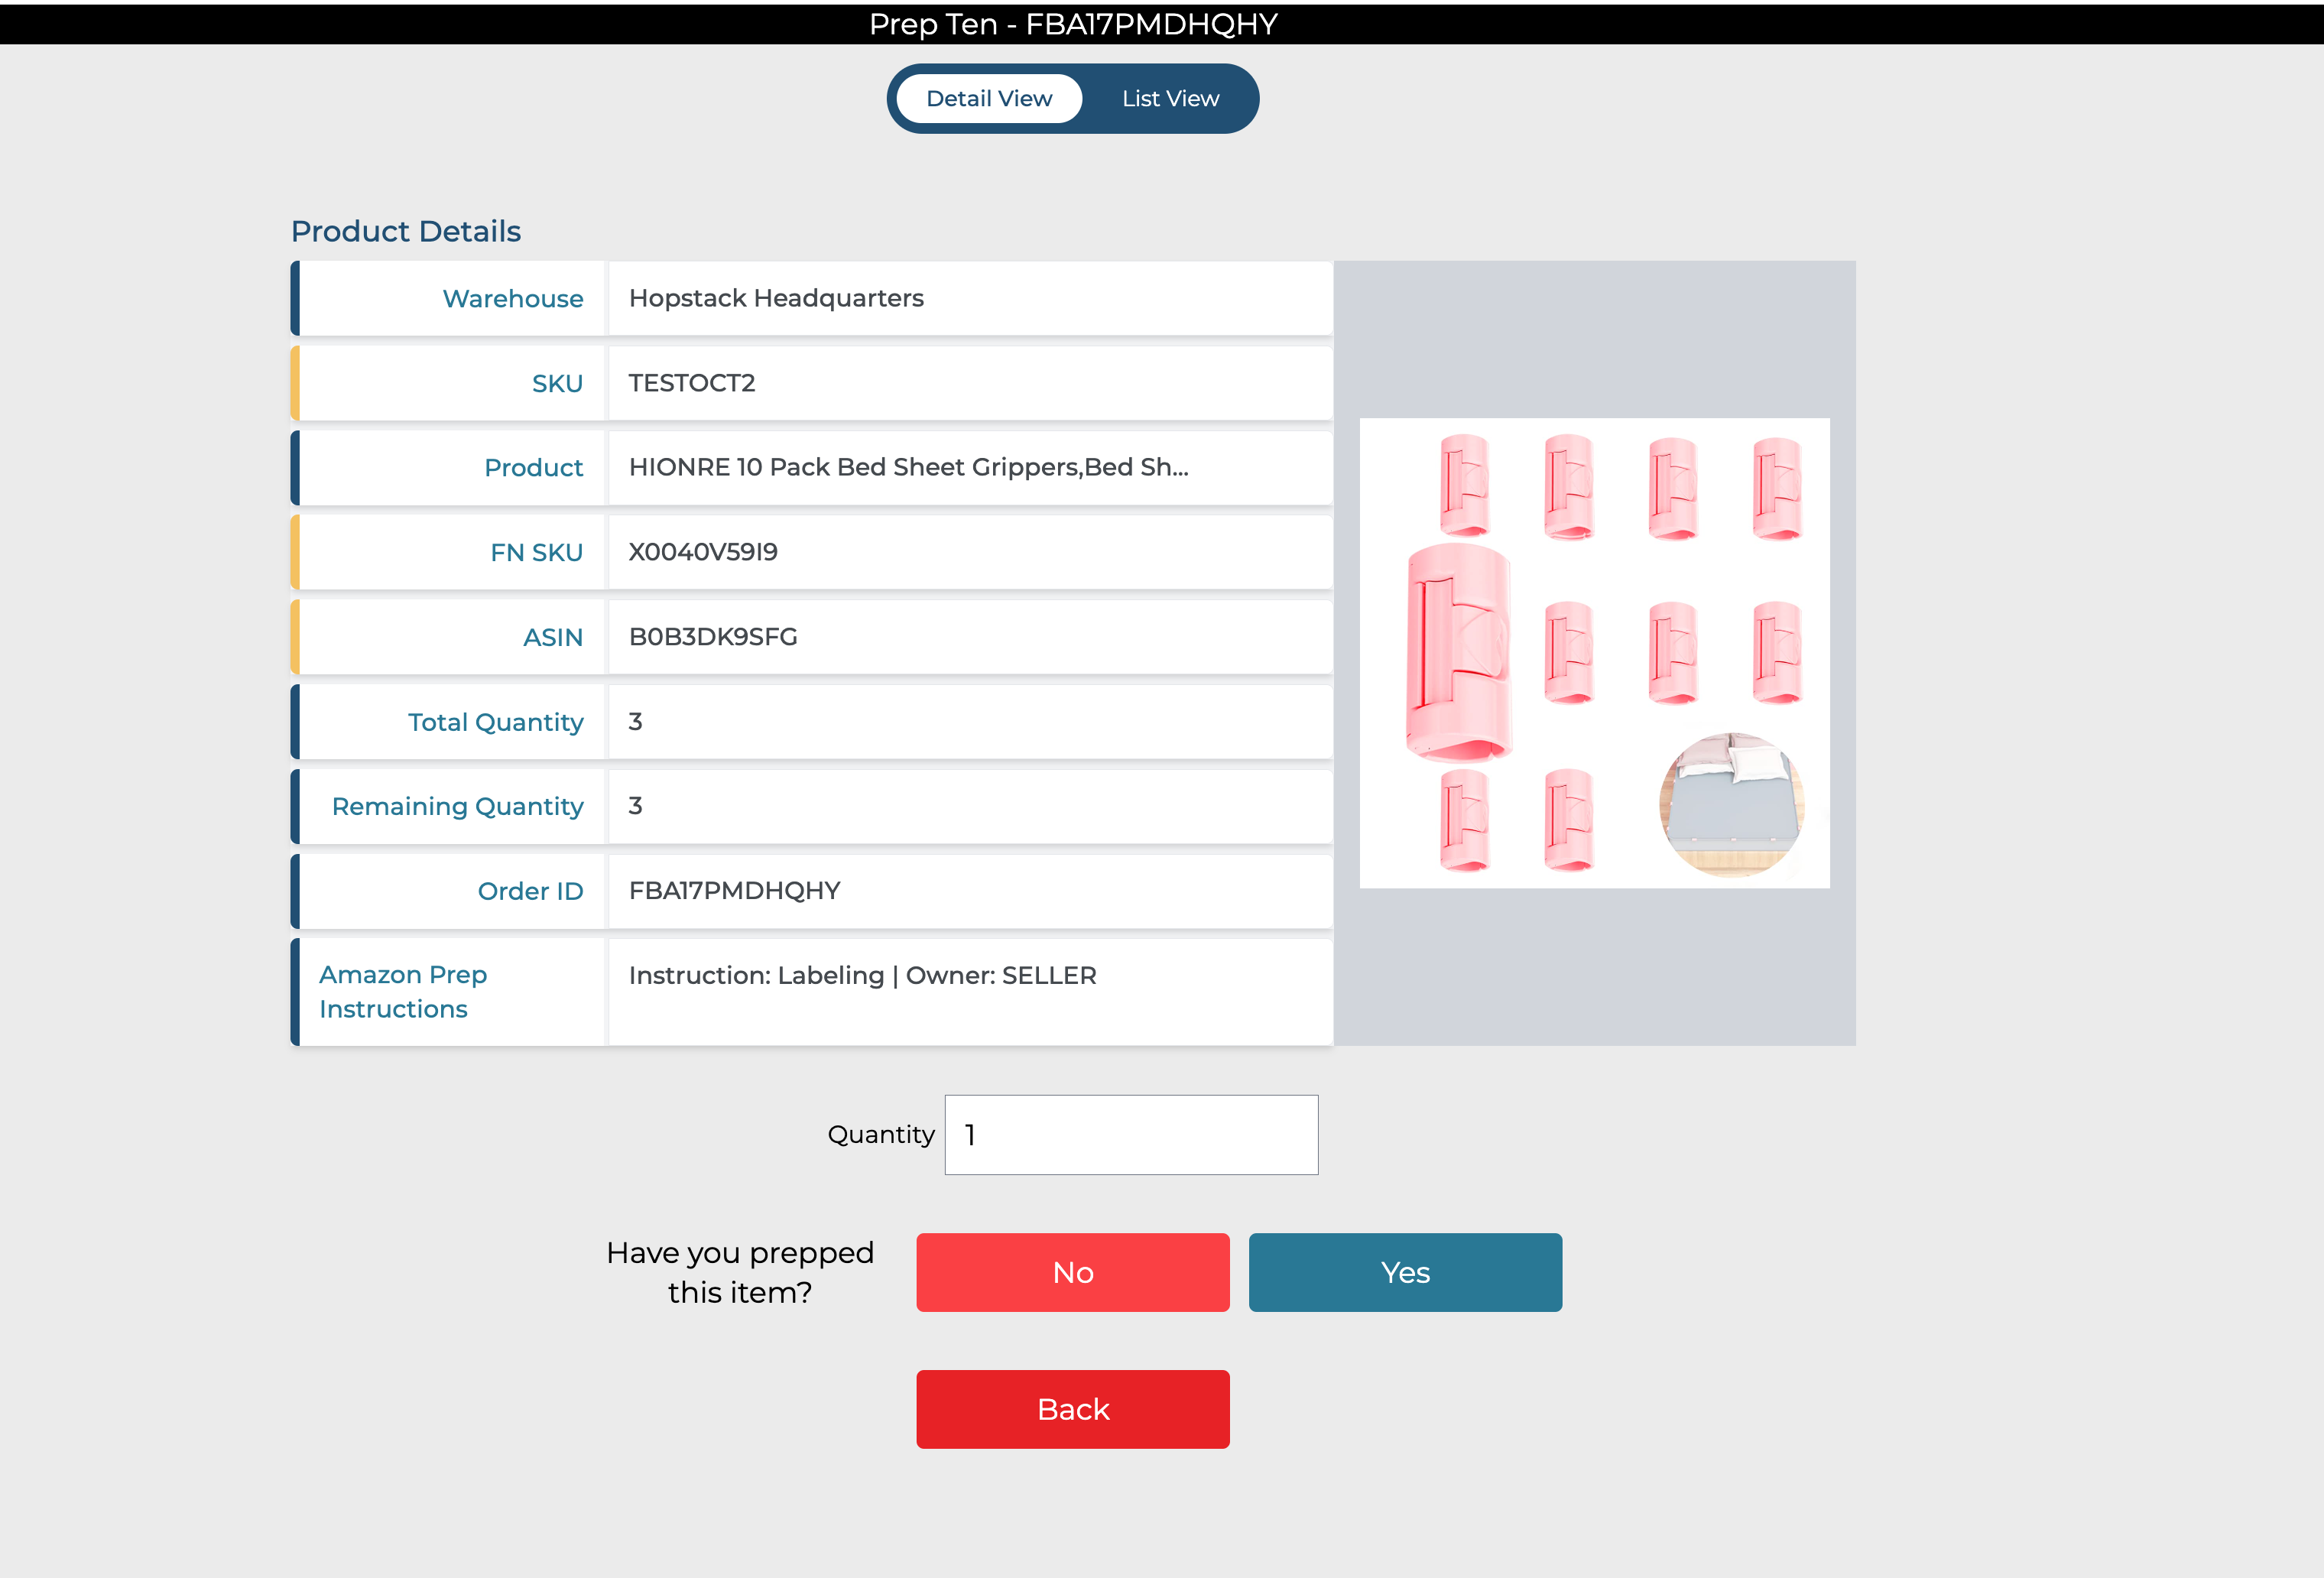Click the Hopstack Headquarters warehouse value
Image resolution: width=2324 pixels, height=1578 pixels.
coord(776,298)
